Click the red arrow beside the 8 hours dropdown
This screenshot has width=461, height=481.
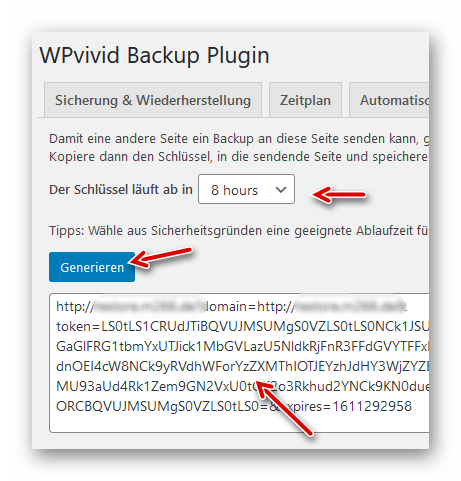(339, 194)
